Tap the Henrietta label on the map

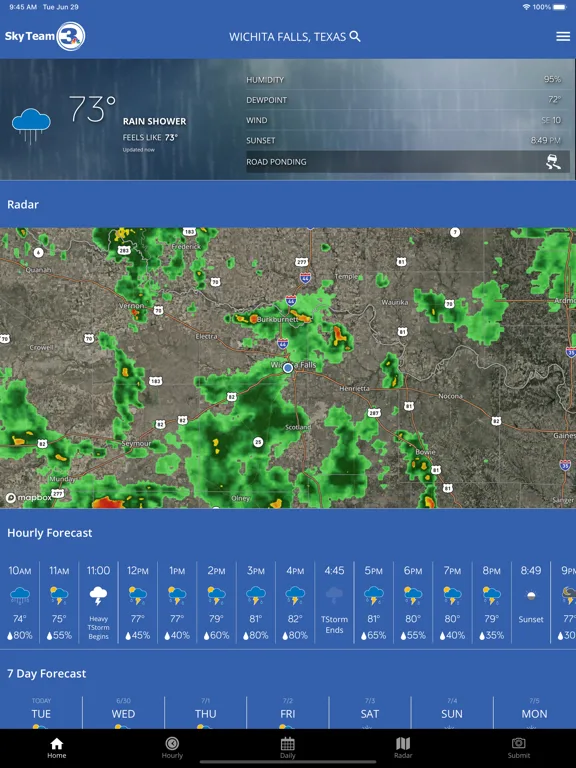click(355, 388)
